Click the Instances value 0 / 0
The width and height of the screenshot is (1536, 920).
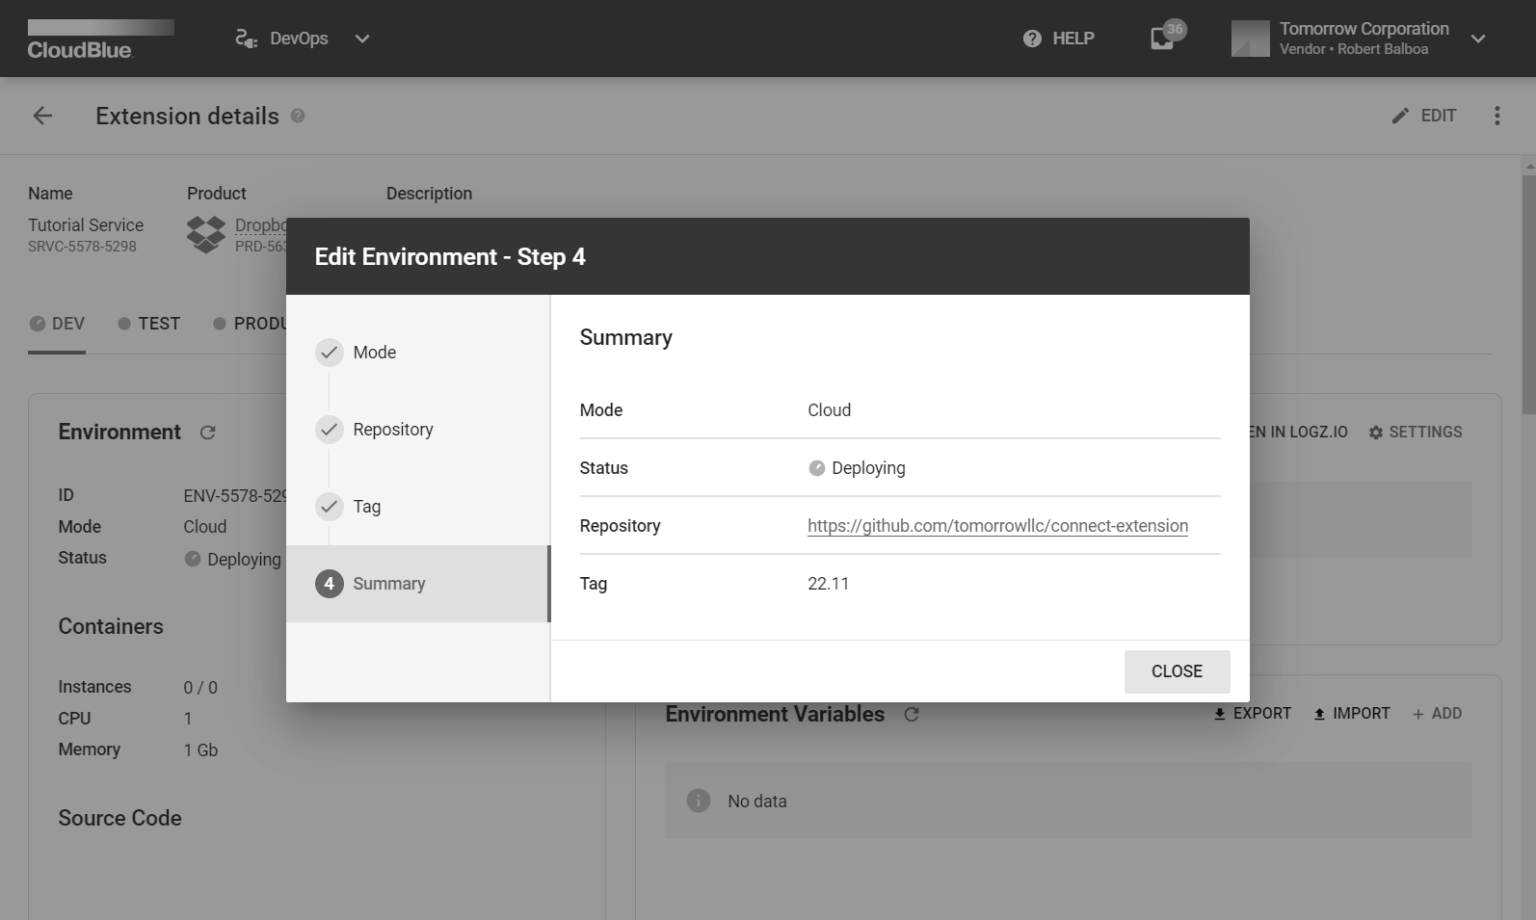(x=200, y=688)
